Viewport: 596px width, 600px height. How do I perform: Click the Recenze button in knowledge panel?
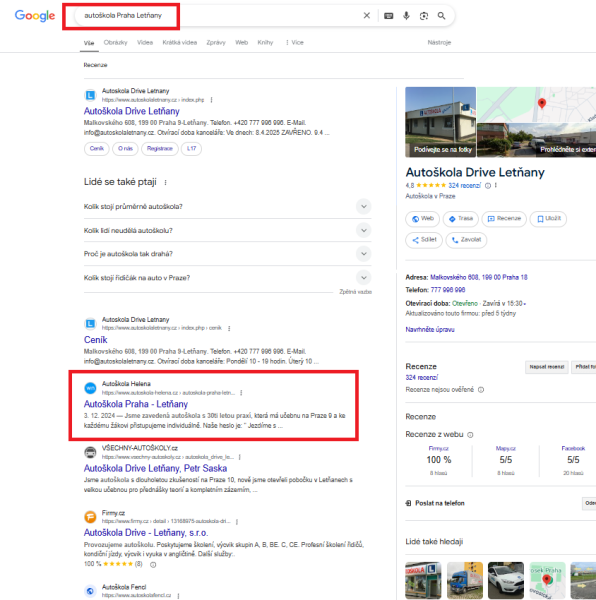point(504,219)
